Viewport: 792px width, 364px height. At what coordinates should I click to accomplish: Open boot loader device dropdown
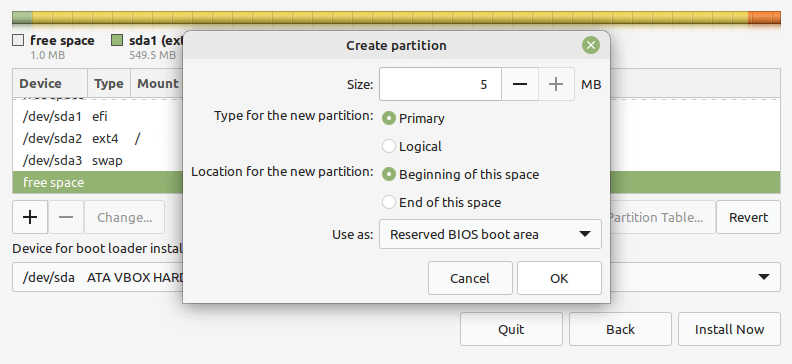(x=764, y=277)
